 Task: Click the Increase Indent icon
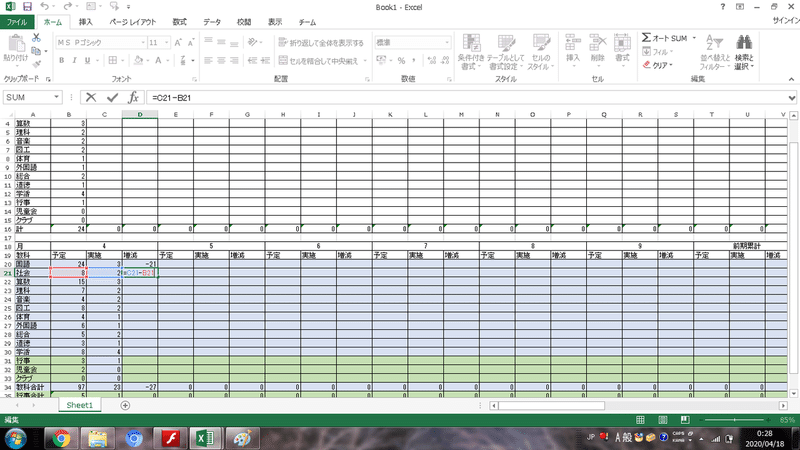[x=265, y=60]
